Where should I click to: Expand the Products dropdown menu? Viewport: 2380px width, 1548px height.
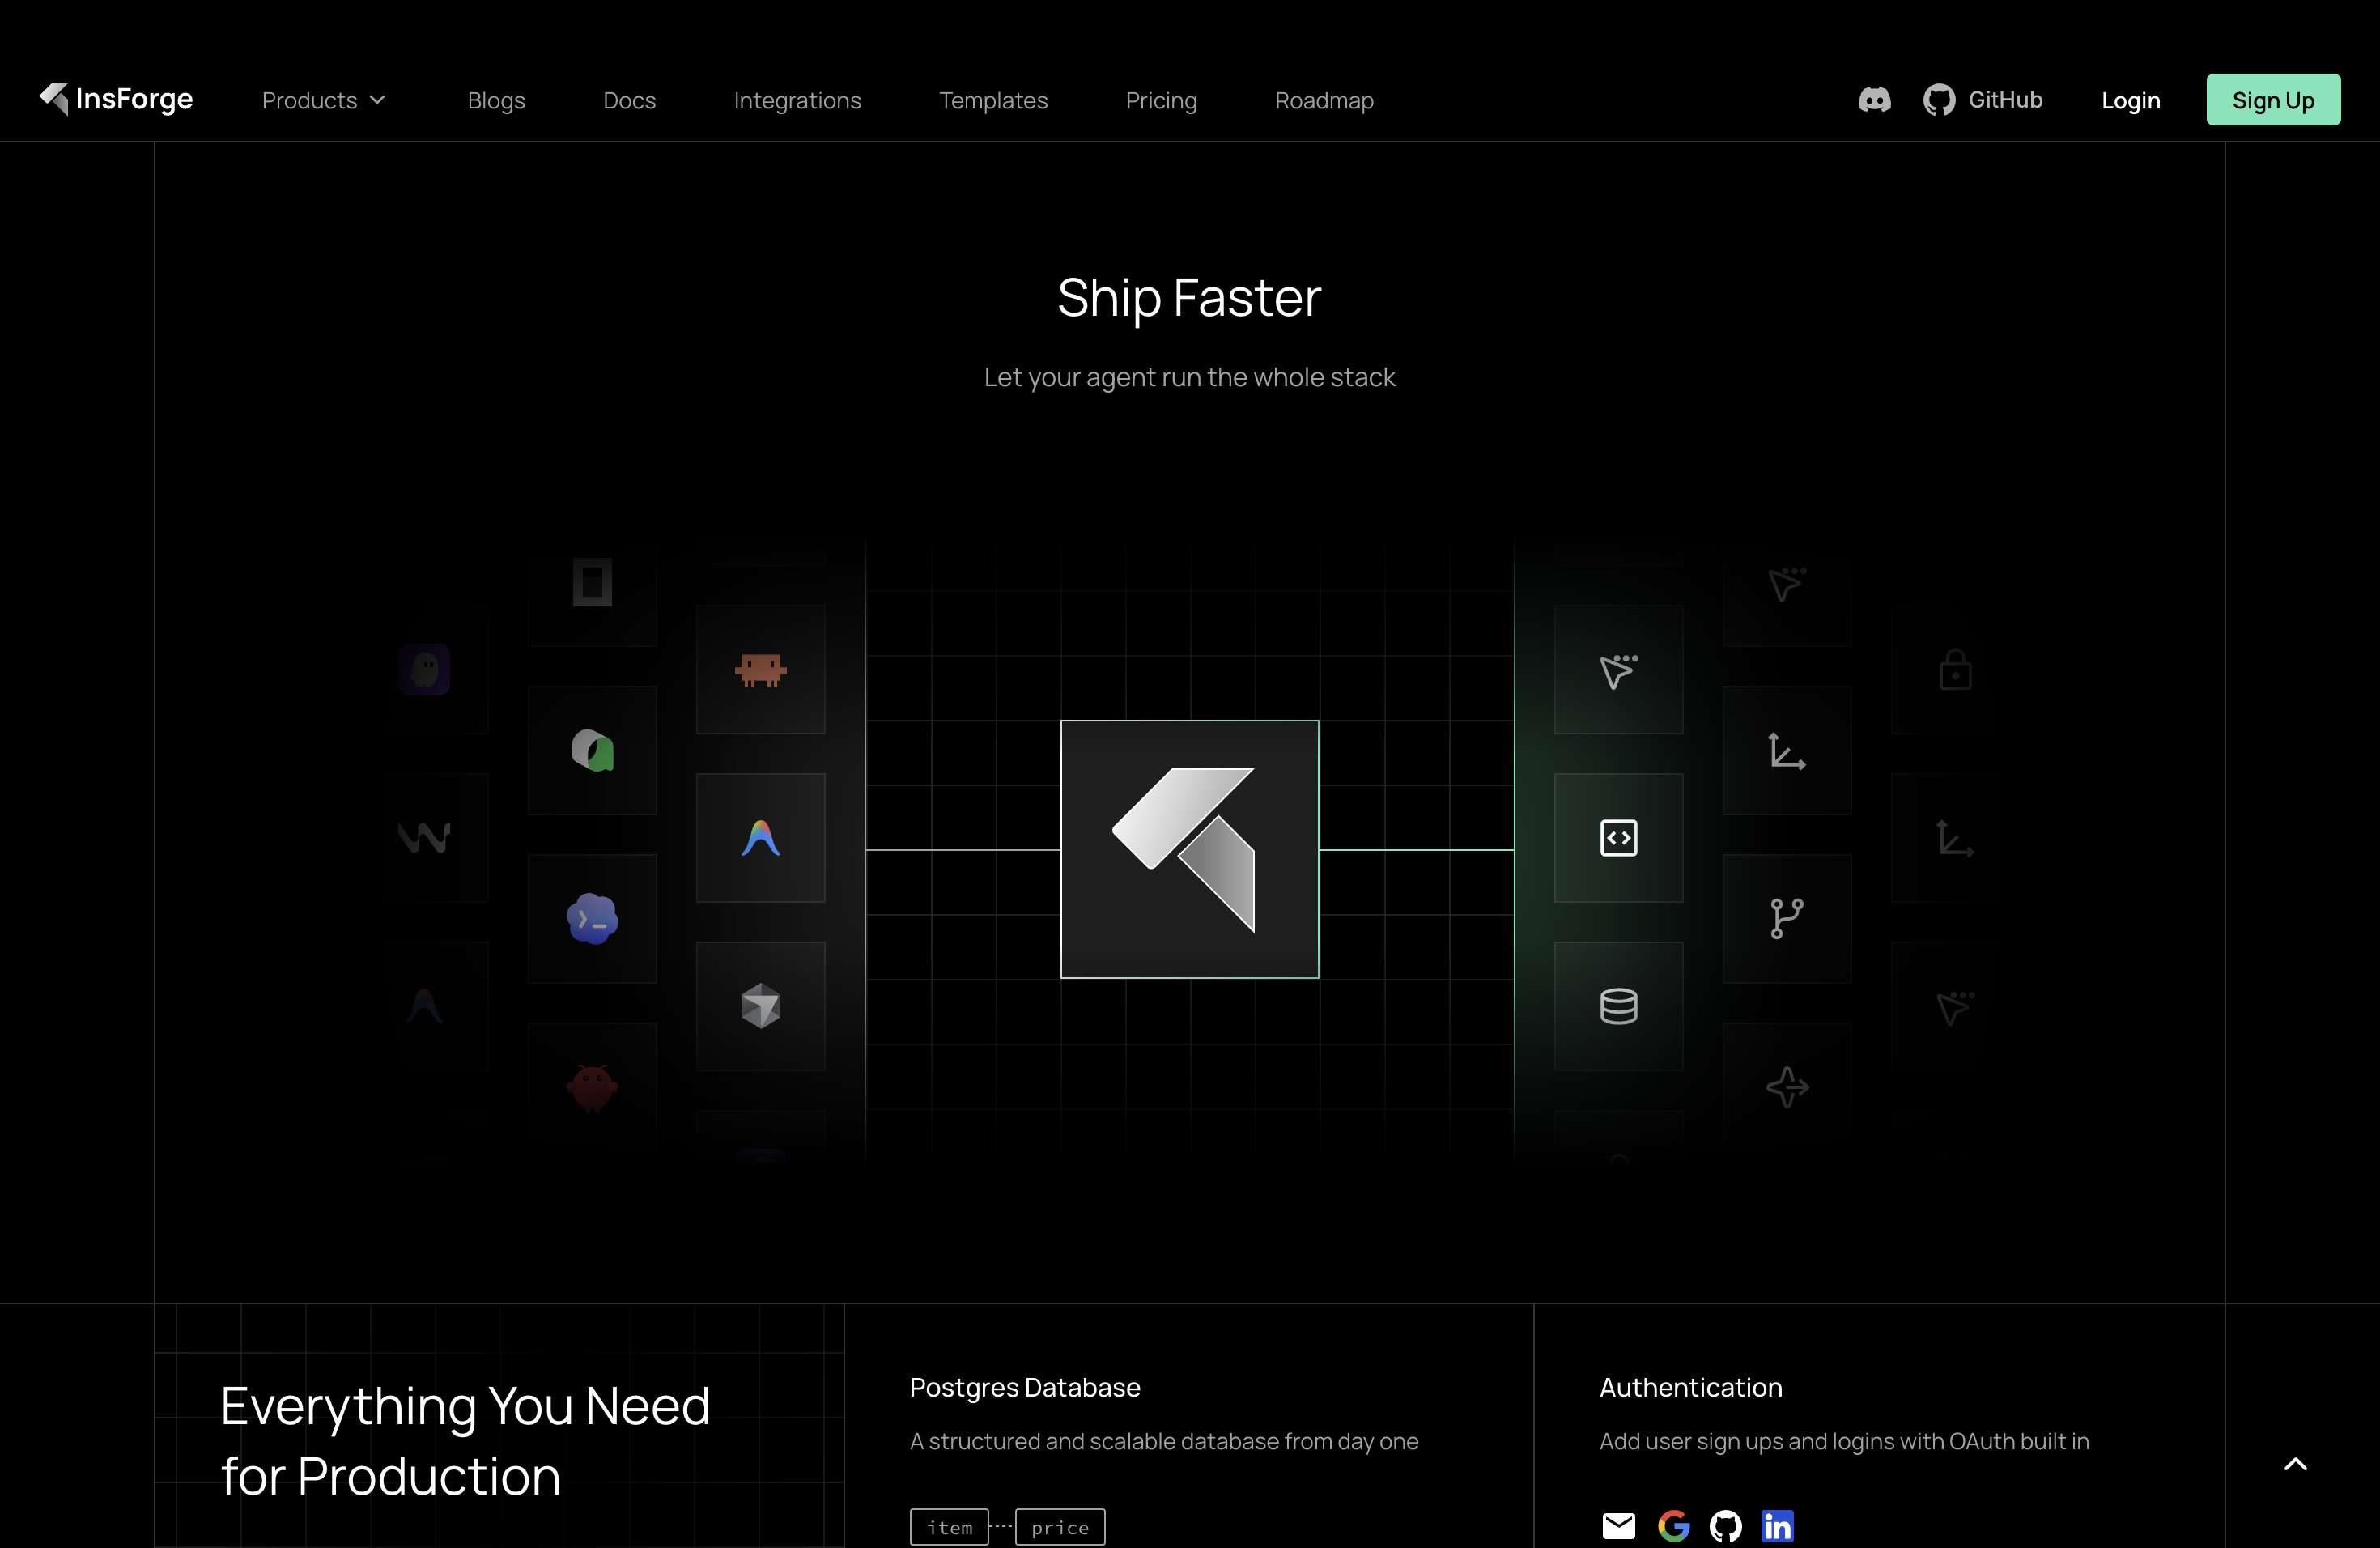(x=323, y=100)
